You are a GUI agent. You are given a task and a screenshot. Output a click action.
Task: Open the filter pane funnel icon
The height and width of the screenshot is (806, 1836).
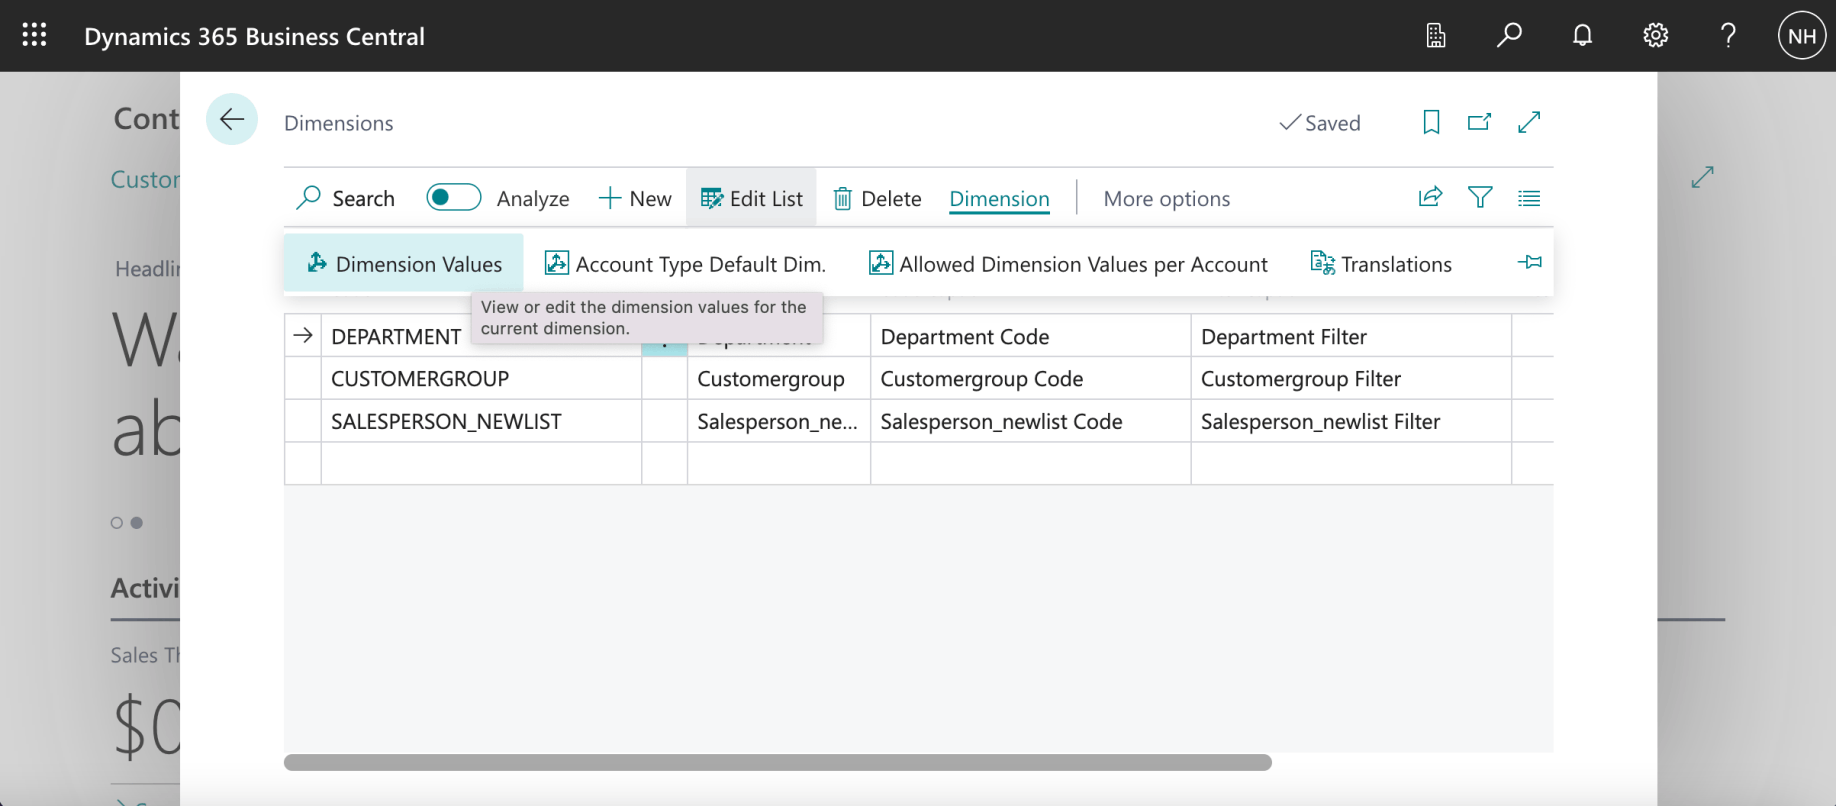[x=1480, y=198]
